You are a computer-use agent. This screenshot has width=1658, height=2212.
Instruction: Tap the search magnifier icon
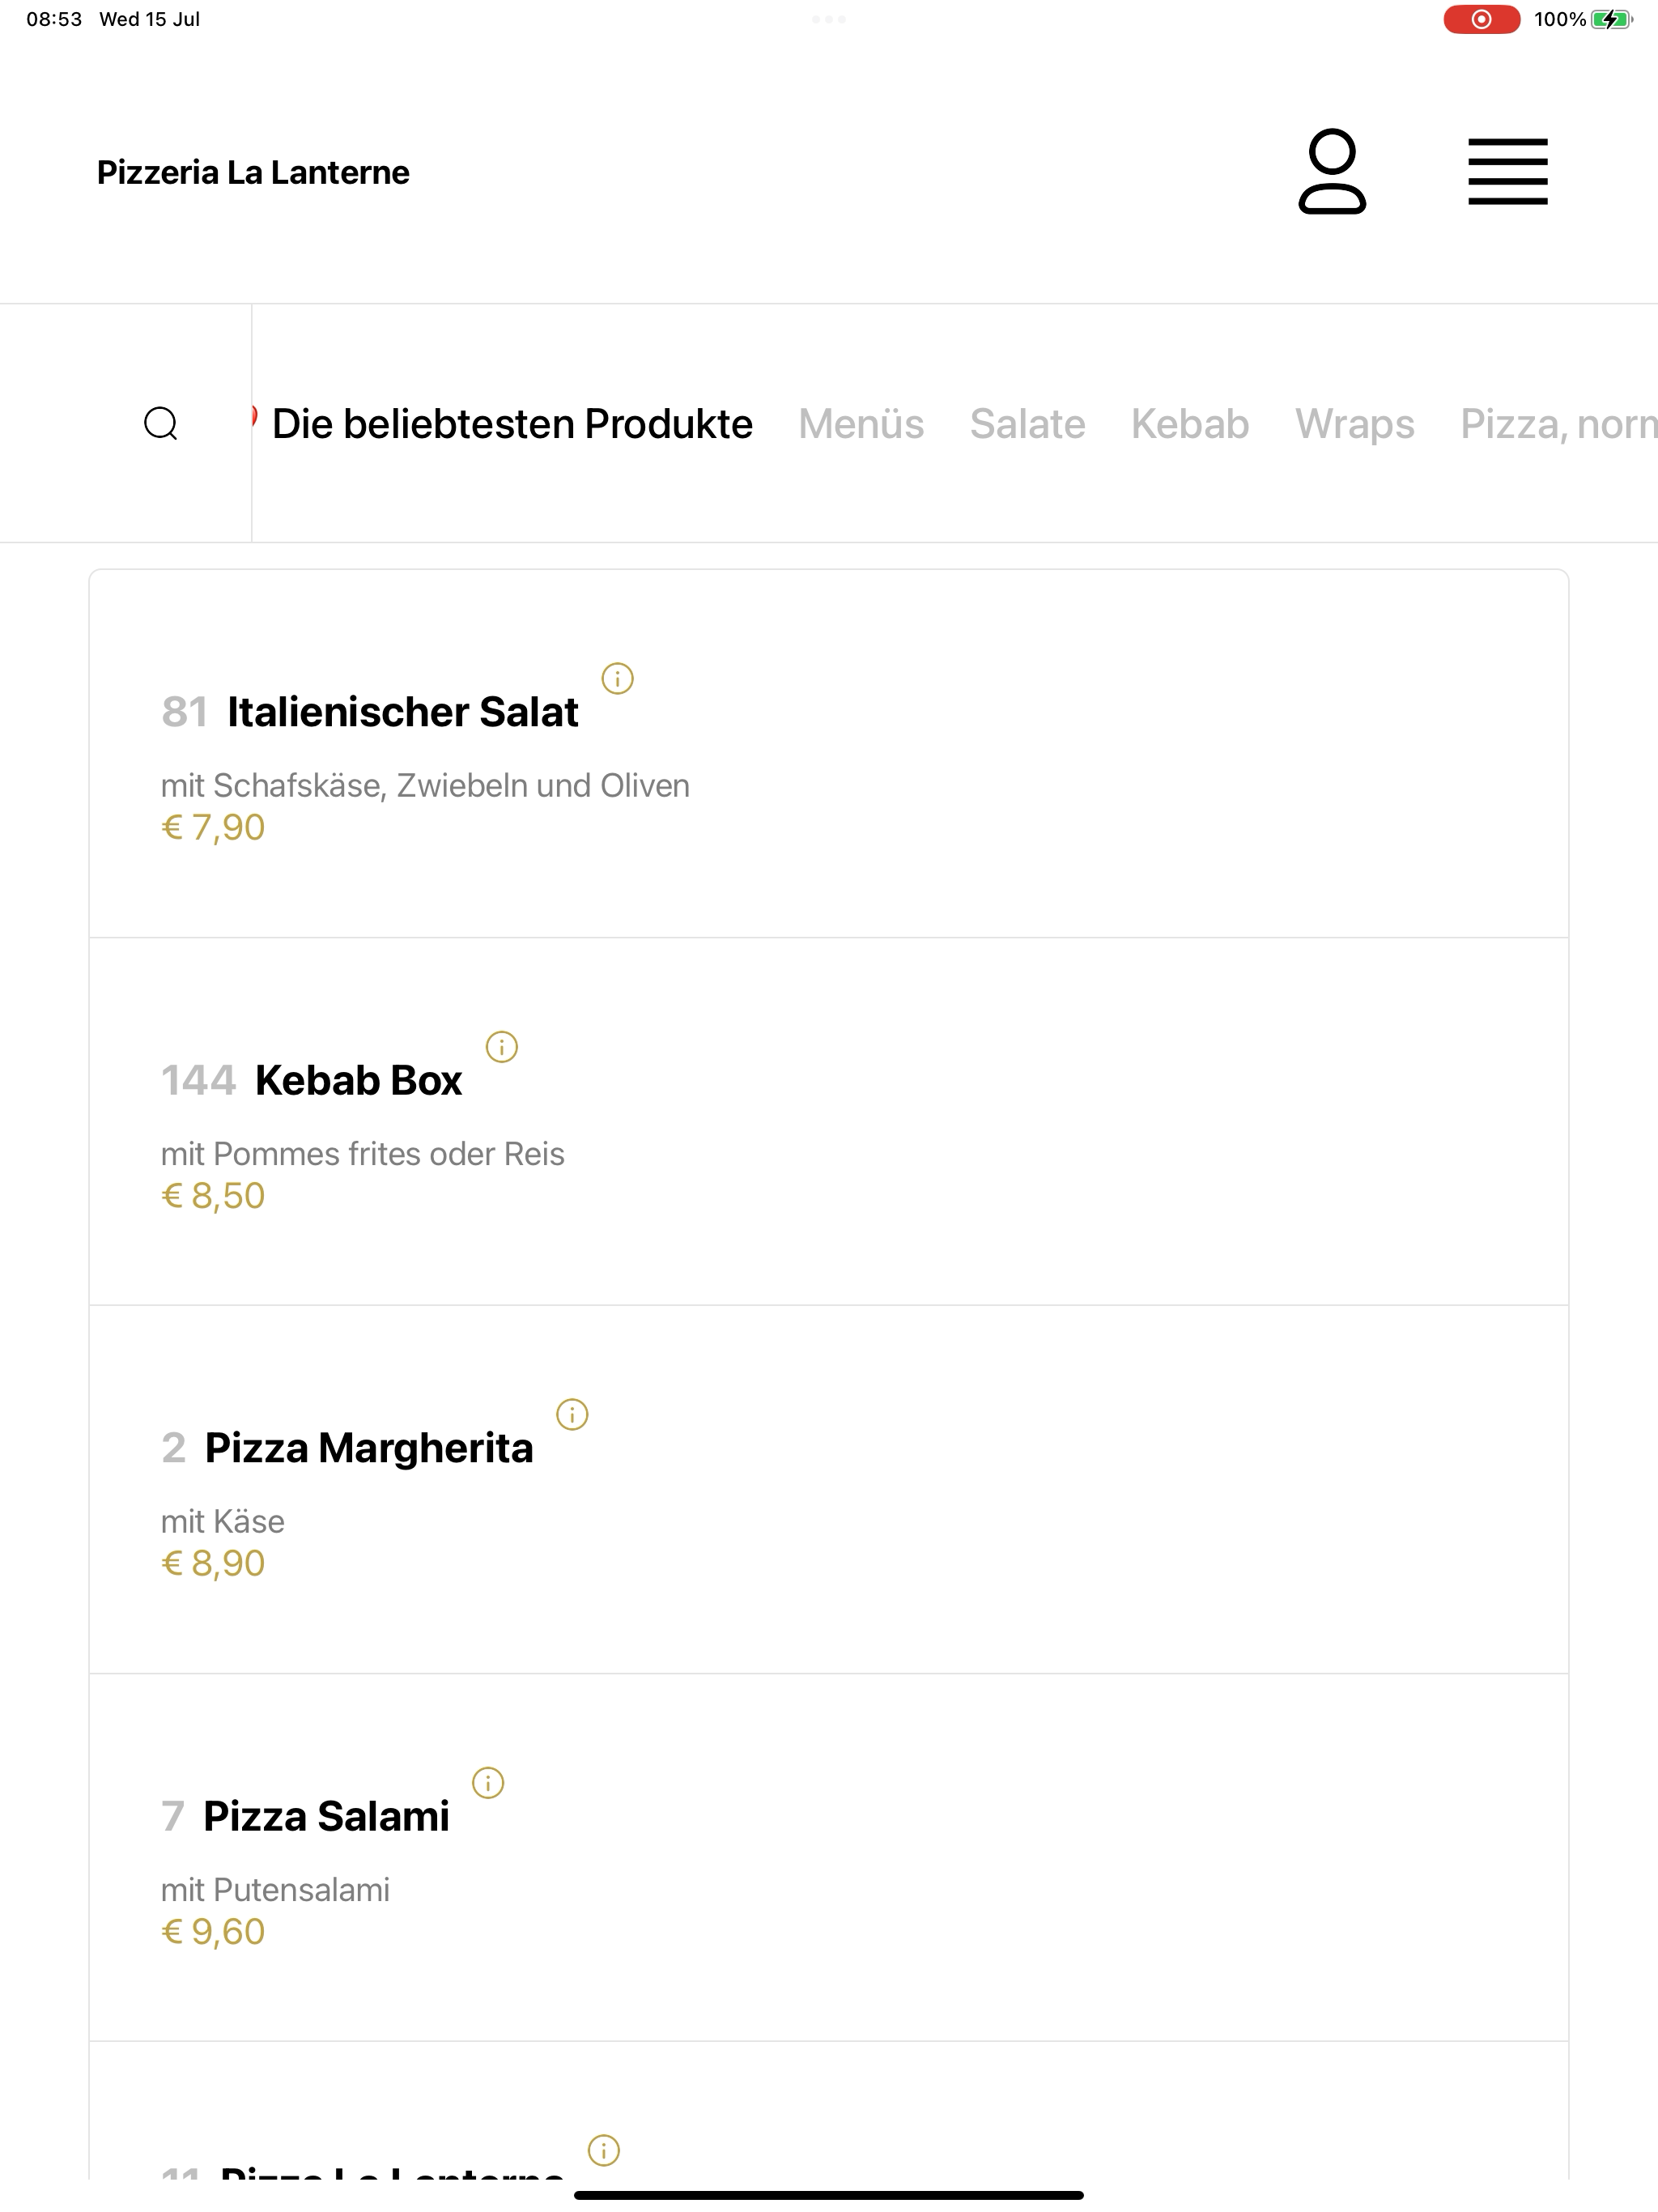[161, 423]
